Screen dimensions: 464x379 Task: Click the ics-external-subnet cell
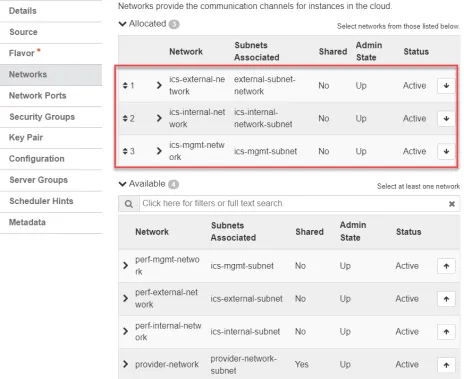click(246, 299)
